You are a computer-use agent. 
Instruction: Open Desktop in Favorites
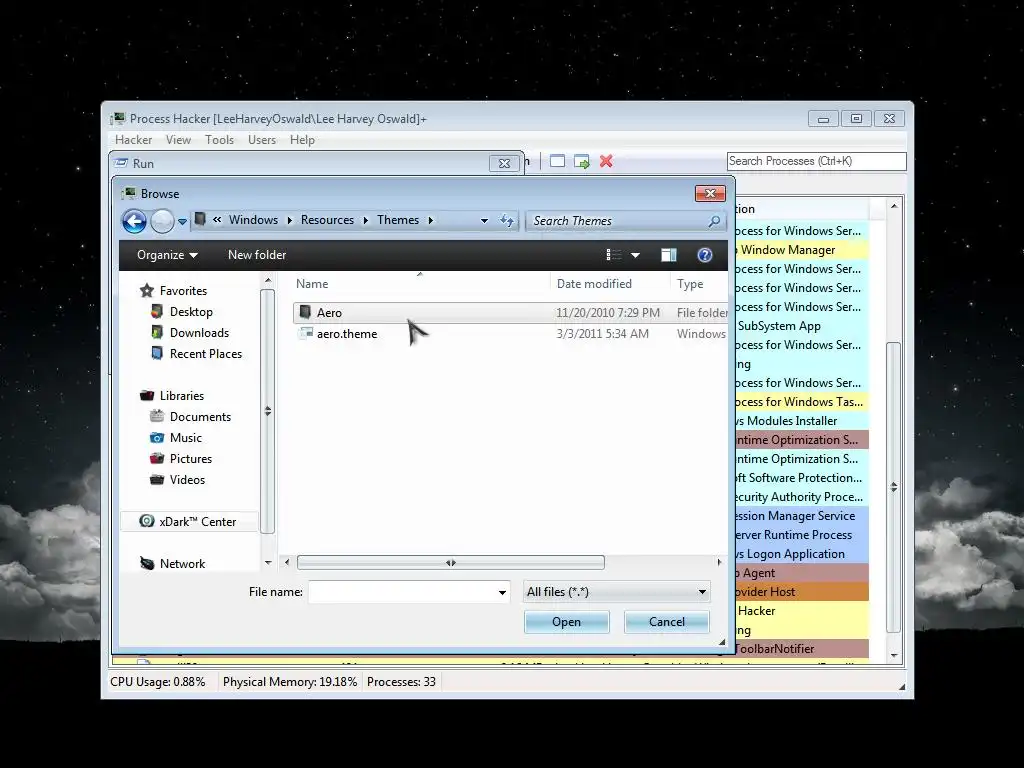pyautogui.click(x=191, y=312)
